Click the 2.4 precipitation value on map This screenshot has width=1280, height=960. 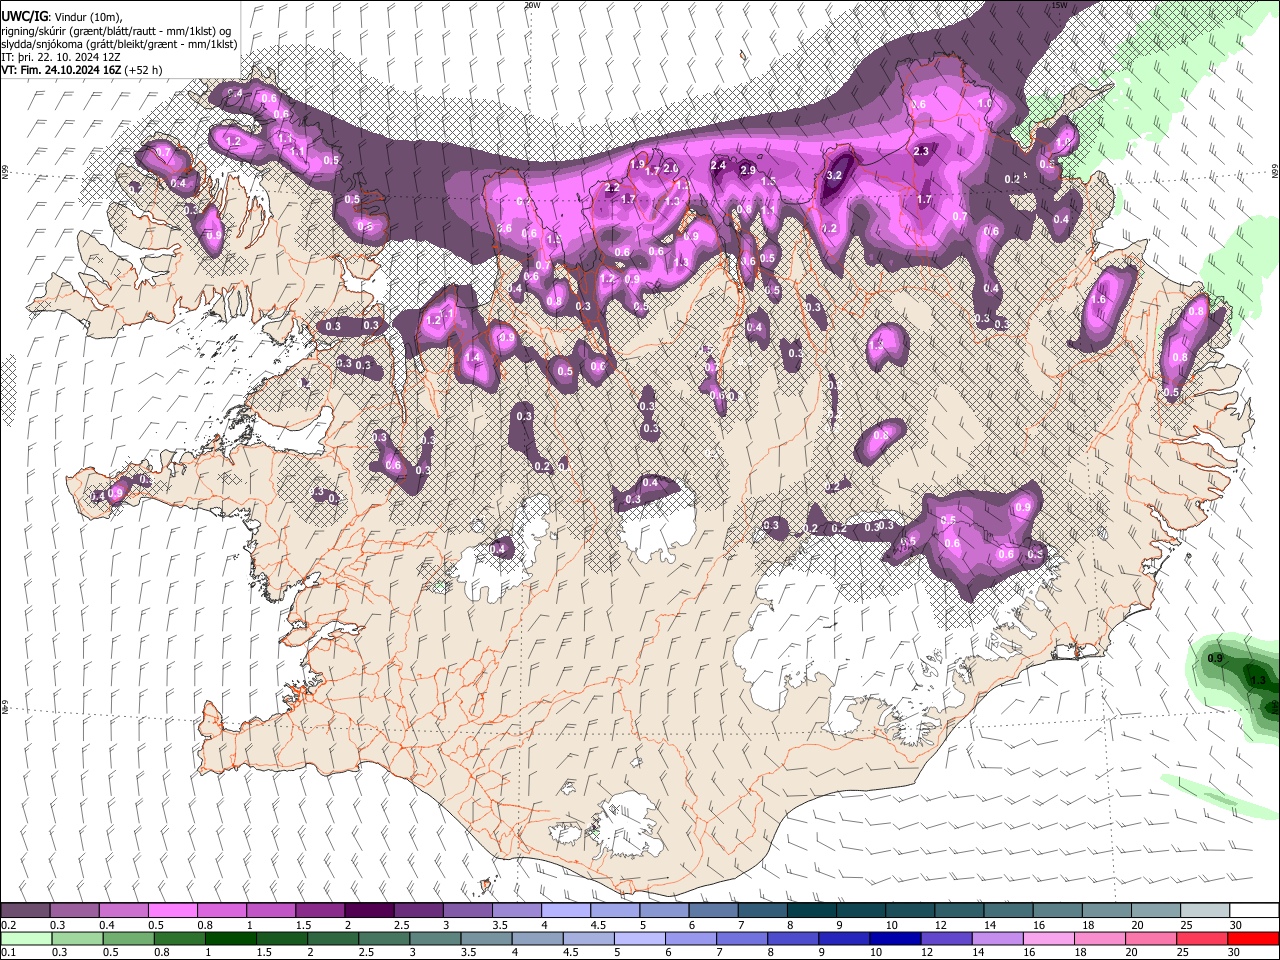tap(718, 165)
